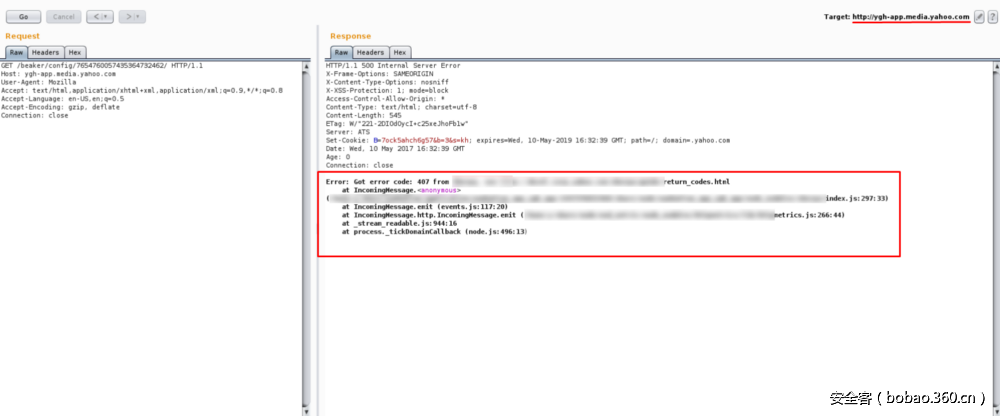Open history dropdown beside the < button
This screenshot has height=416, width=1000.
(107, 17)
